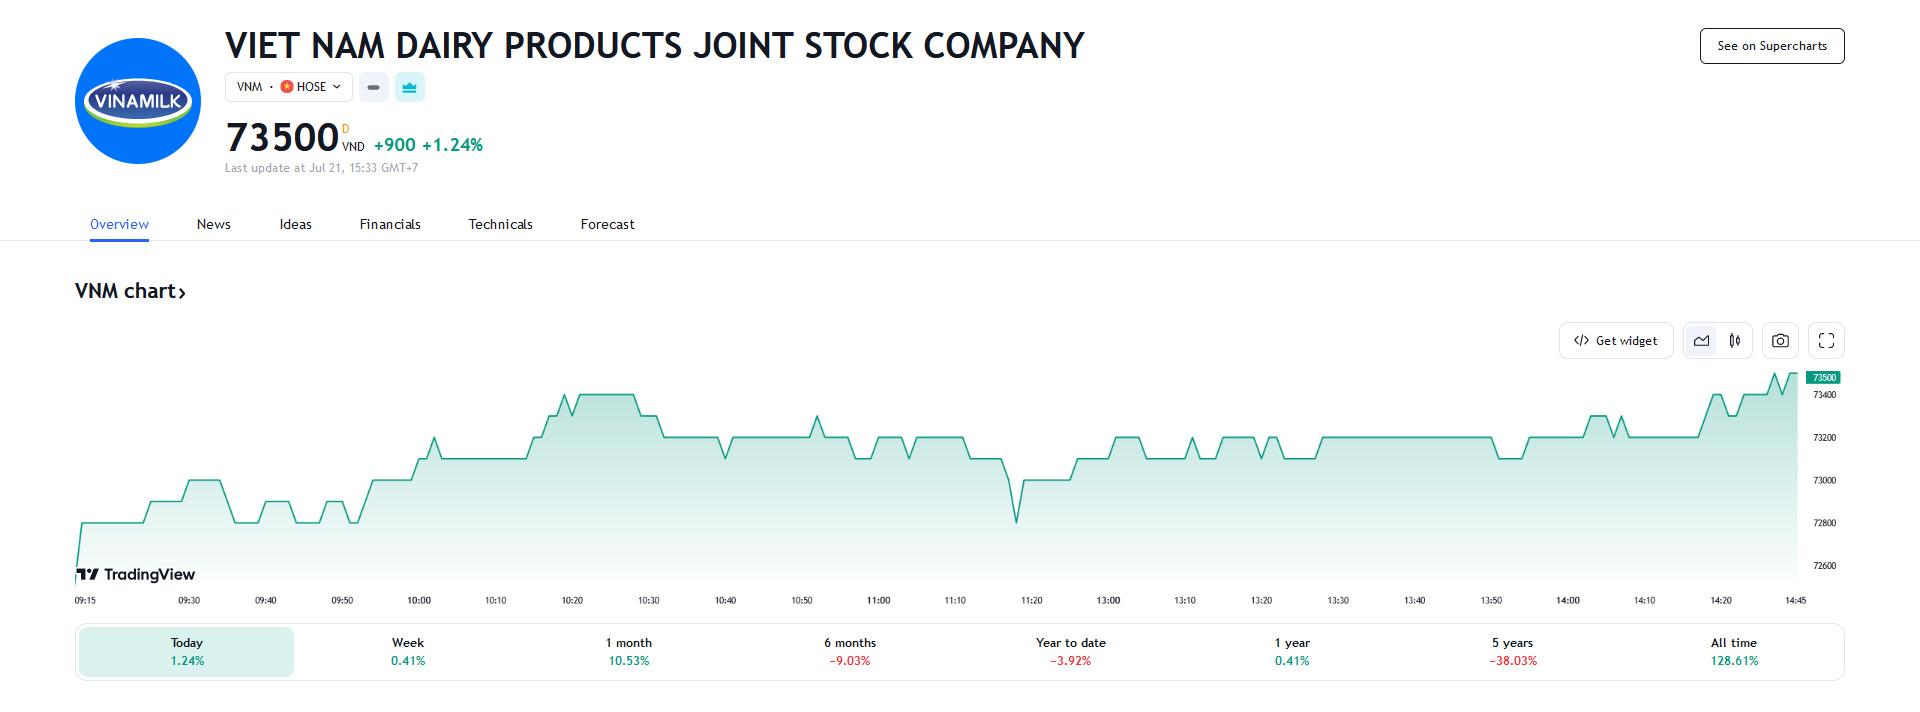Open the VNM HOSE exchange dropdown
This screenshot has width=1920, height=712.
(289, 87)
